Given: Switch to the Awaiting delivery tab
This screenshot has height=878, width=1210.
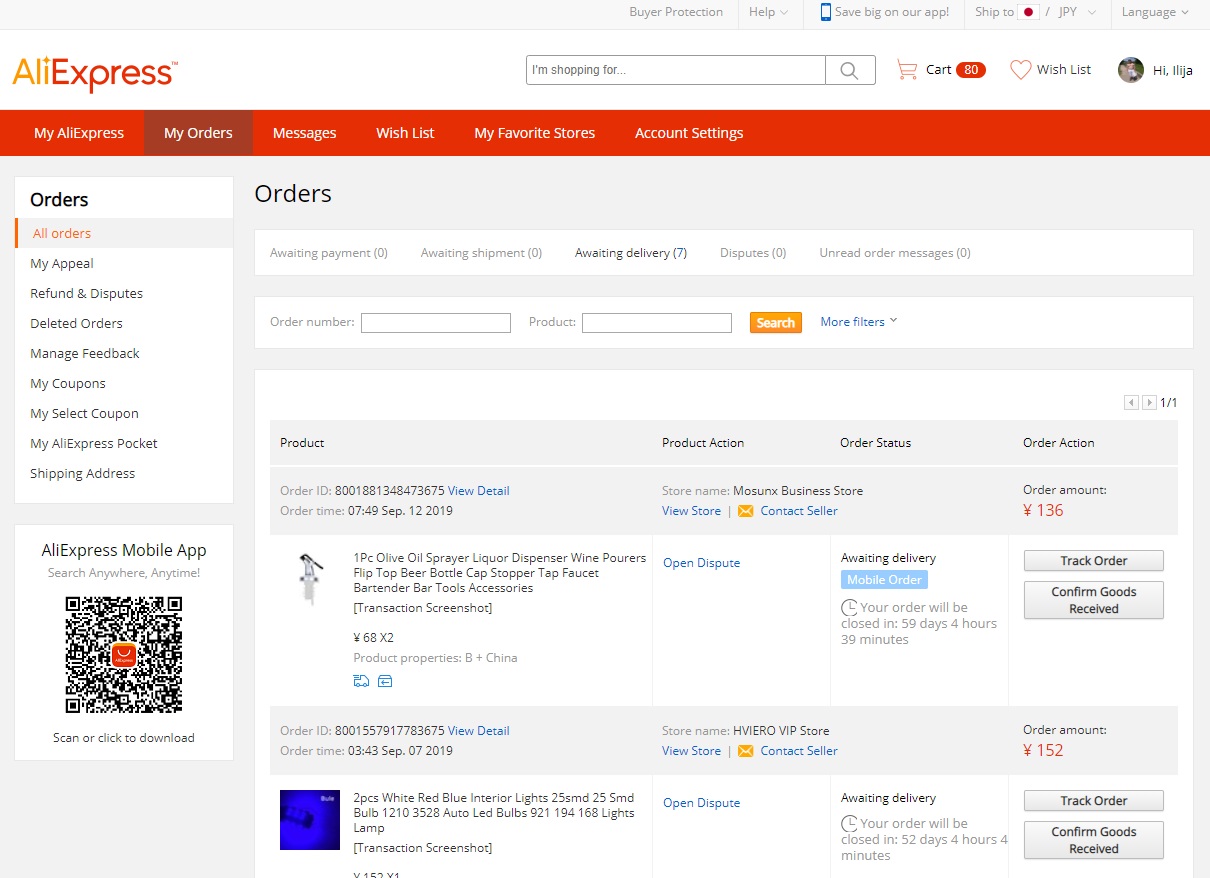Looking at the screenshot, I should coord(630,252).
